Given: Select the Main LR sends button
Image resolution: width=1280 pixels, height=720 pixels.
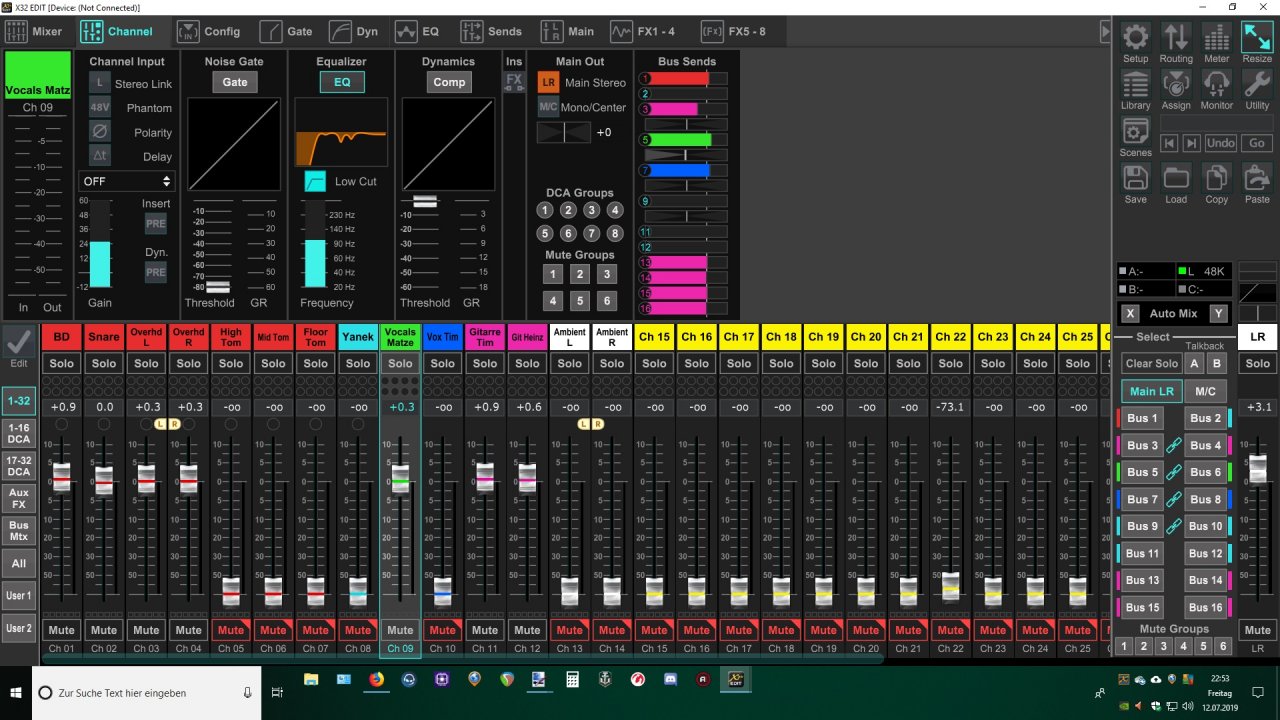Looking at the screenshot, I should coord(1151,391).
